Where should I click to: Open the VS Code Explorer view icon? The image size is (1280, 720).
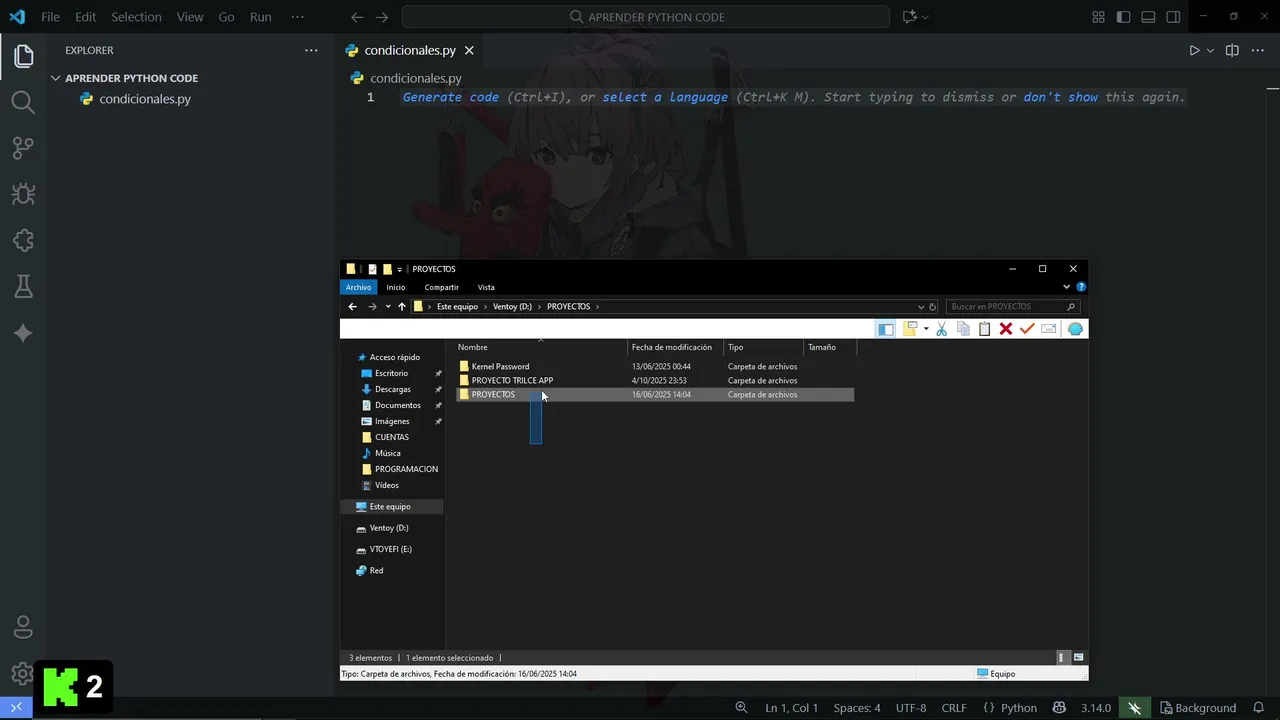point(23,56)
